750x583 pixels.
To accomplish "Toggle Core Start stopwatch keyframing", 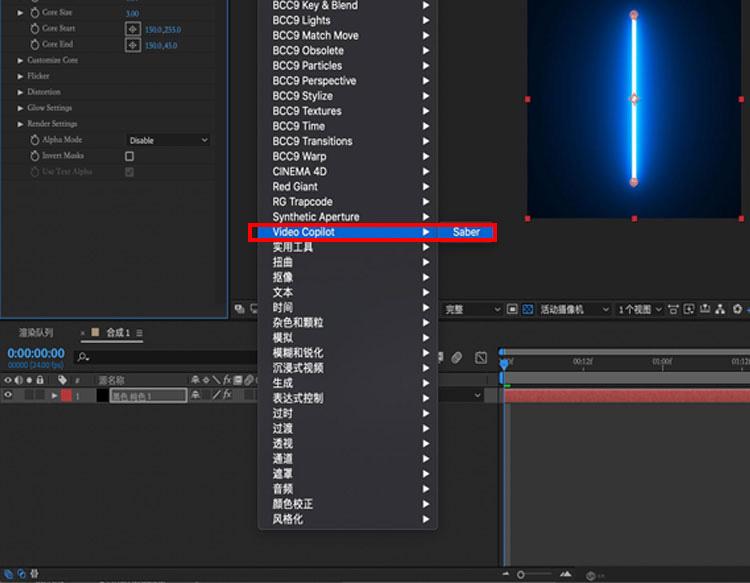I will pos(35,29).
